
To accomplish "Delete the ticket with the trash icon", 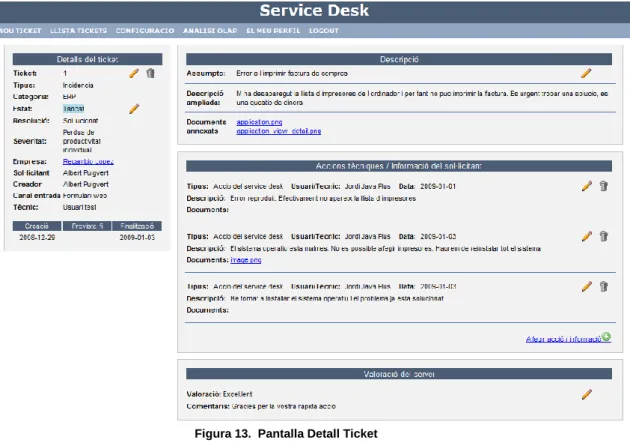I will point(150,73).
